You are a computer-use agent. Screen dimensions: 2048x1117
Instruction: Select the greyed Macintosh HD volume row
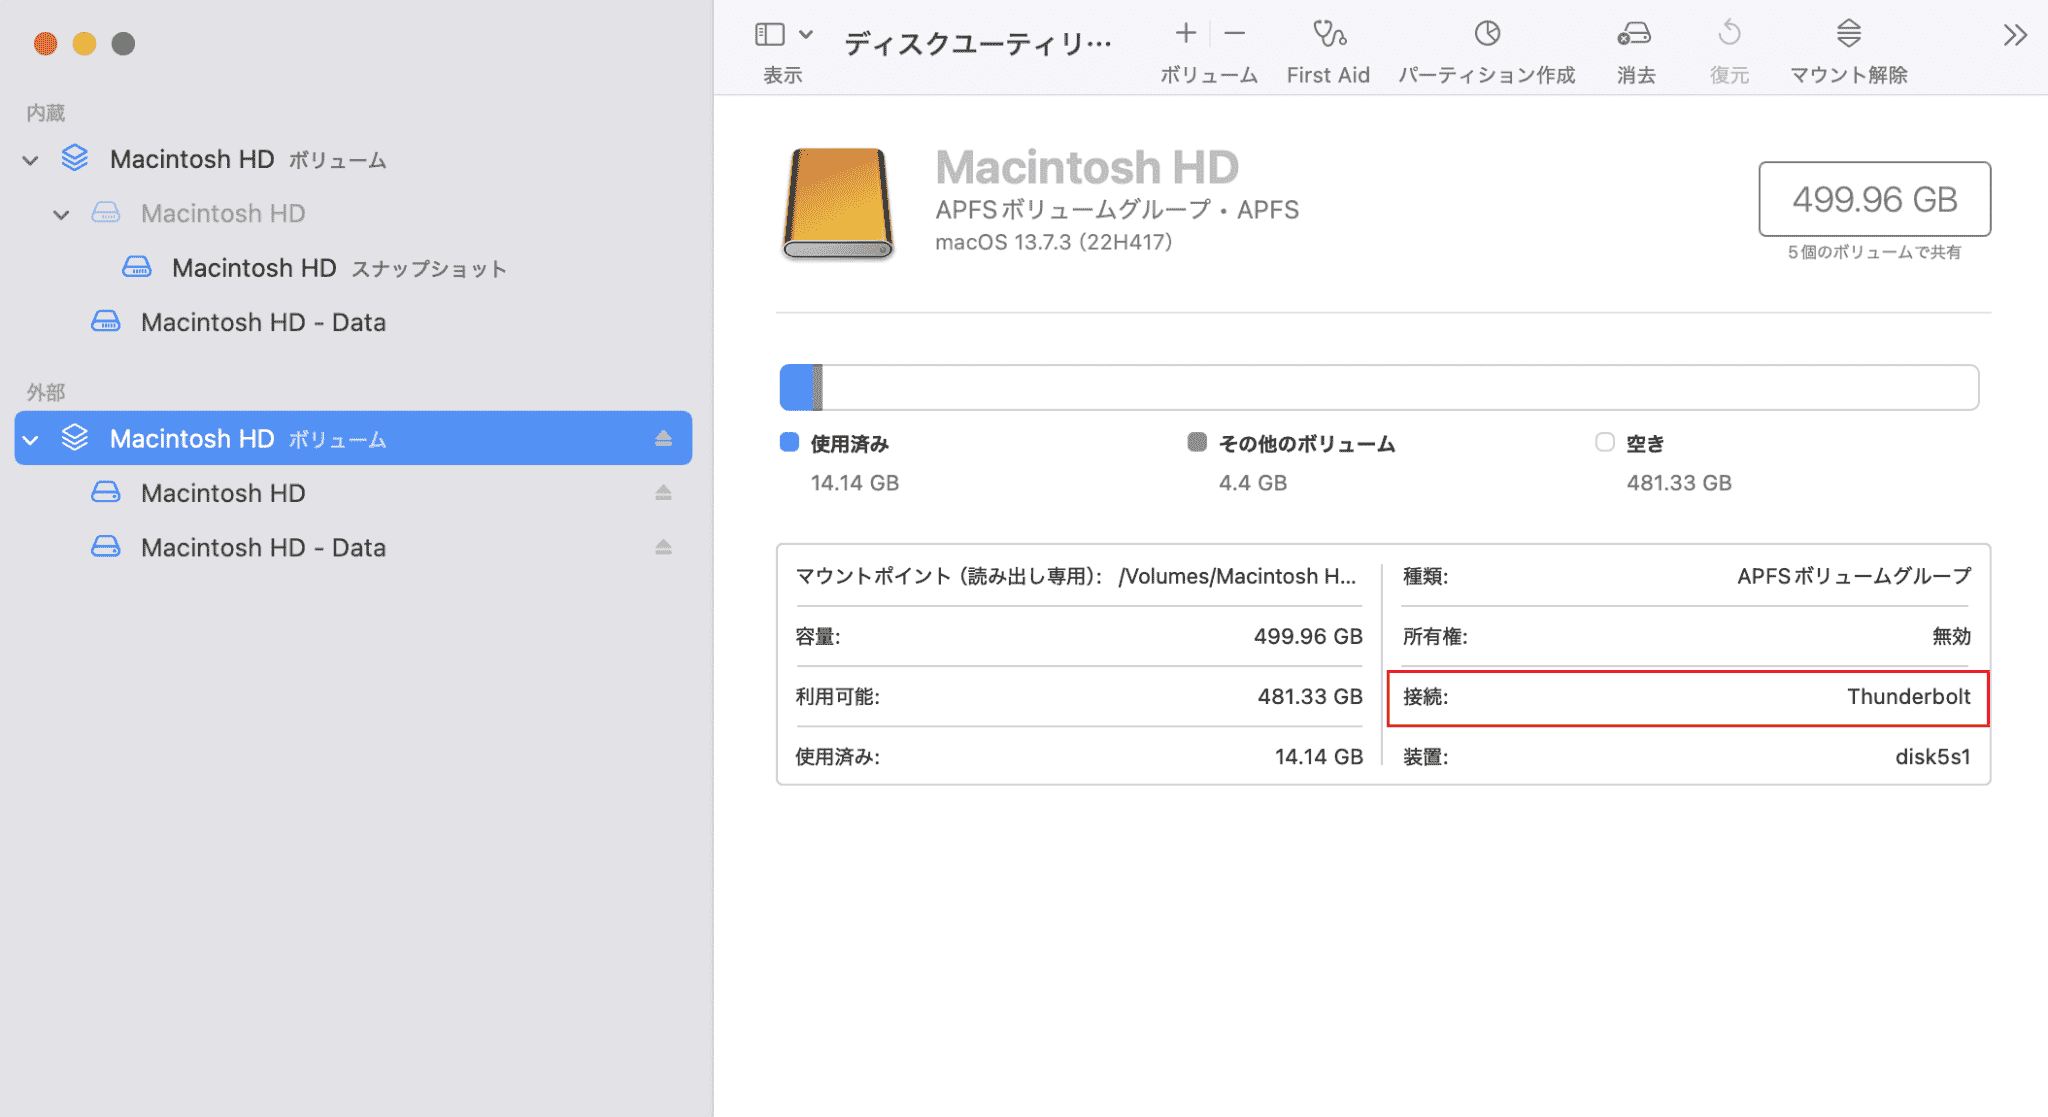(x=353, y=213)
